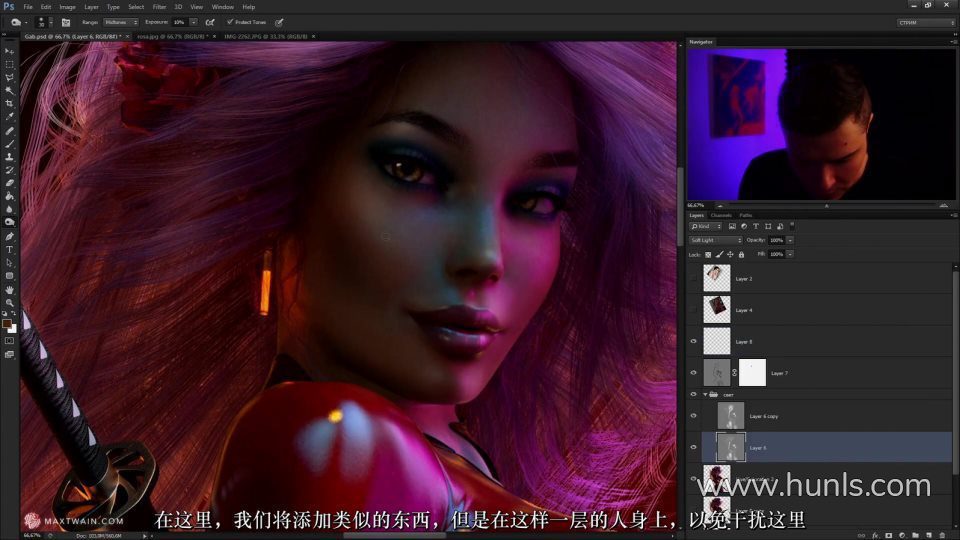Screen dimensions: 960x540
Task: Toggle lock transparent pixels
Action: click(708, 254)
